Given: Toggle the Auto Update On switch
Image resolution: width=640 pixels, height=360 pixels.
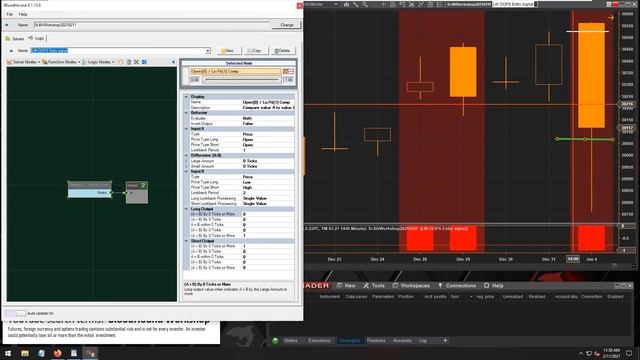Looking at the screenshot, I should [16, 313].
